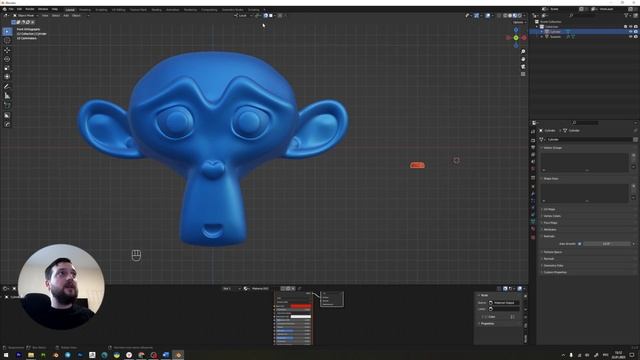Click the green Y axis navigation gizmo

tap(516, 38)
